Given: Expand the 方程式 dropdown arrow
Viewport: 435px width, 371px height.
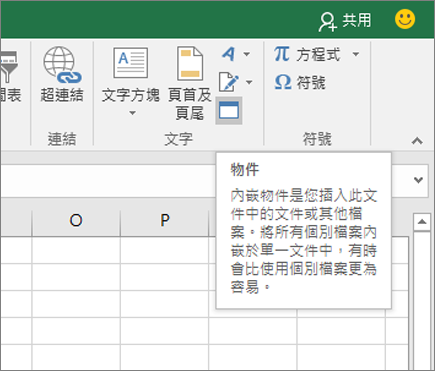Looking at the screenshot, I should (356, 54).
